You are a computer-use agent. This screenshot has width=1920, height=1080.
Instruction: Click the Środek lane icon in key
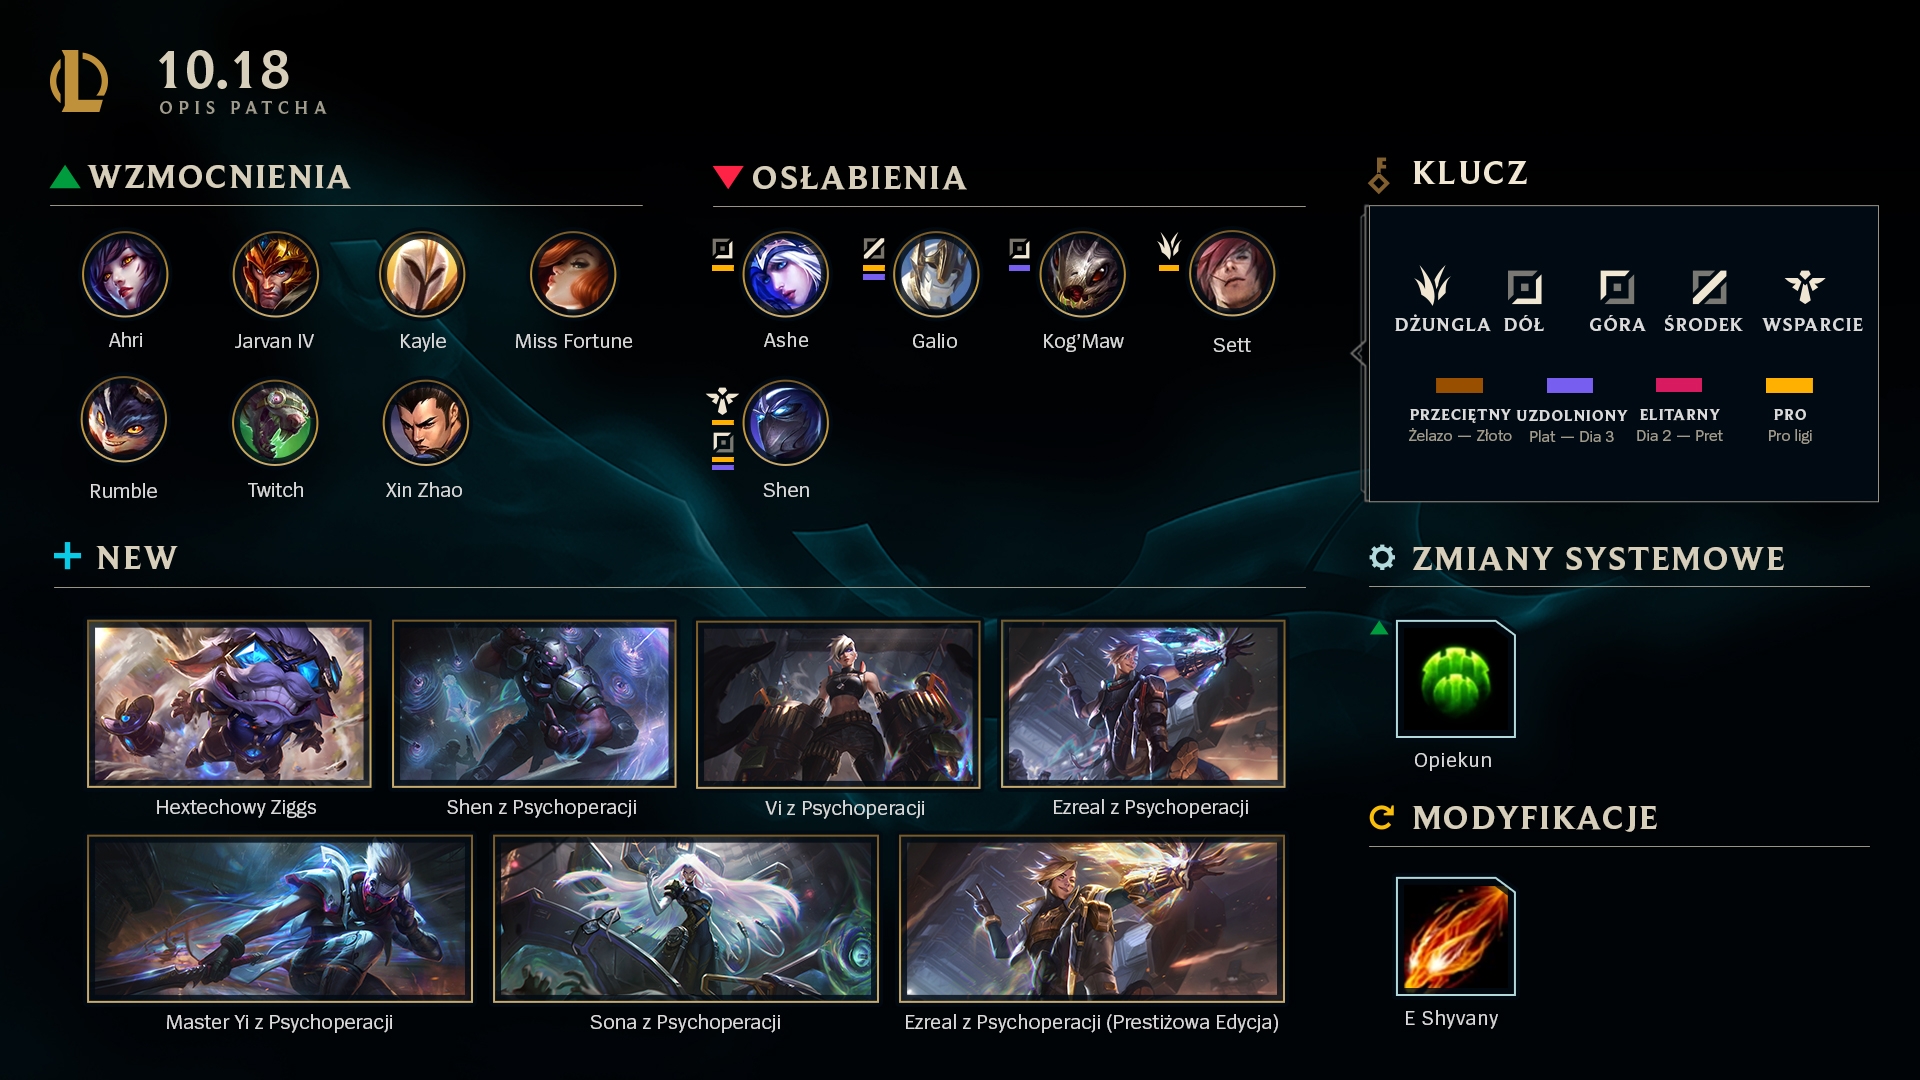click(1709, 287)
